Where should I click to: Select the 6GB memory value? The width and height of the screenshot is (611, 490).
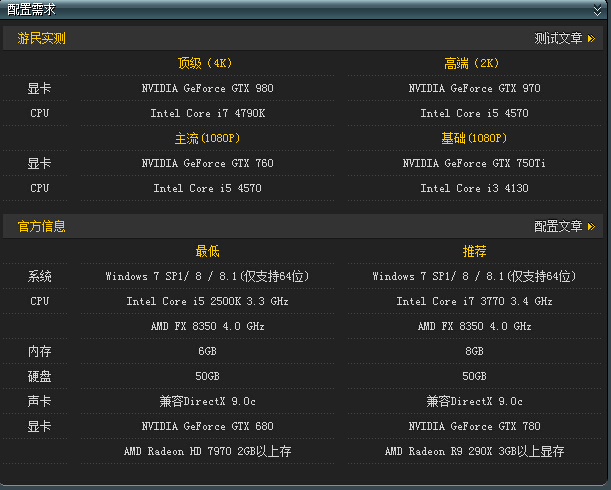(x=207, y=351)
